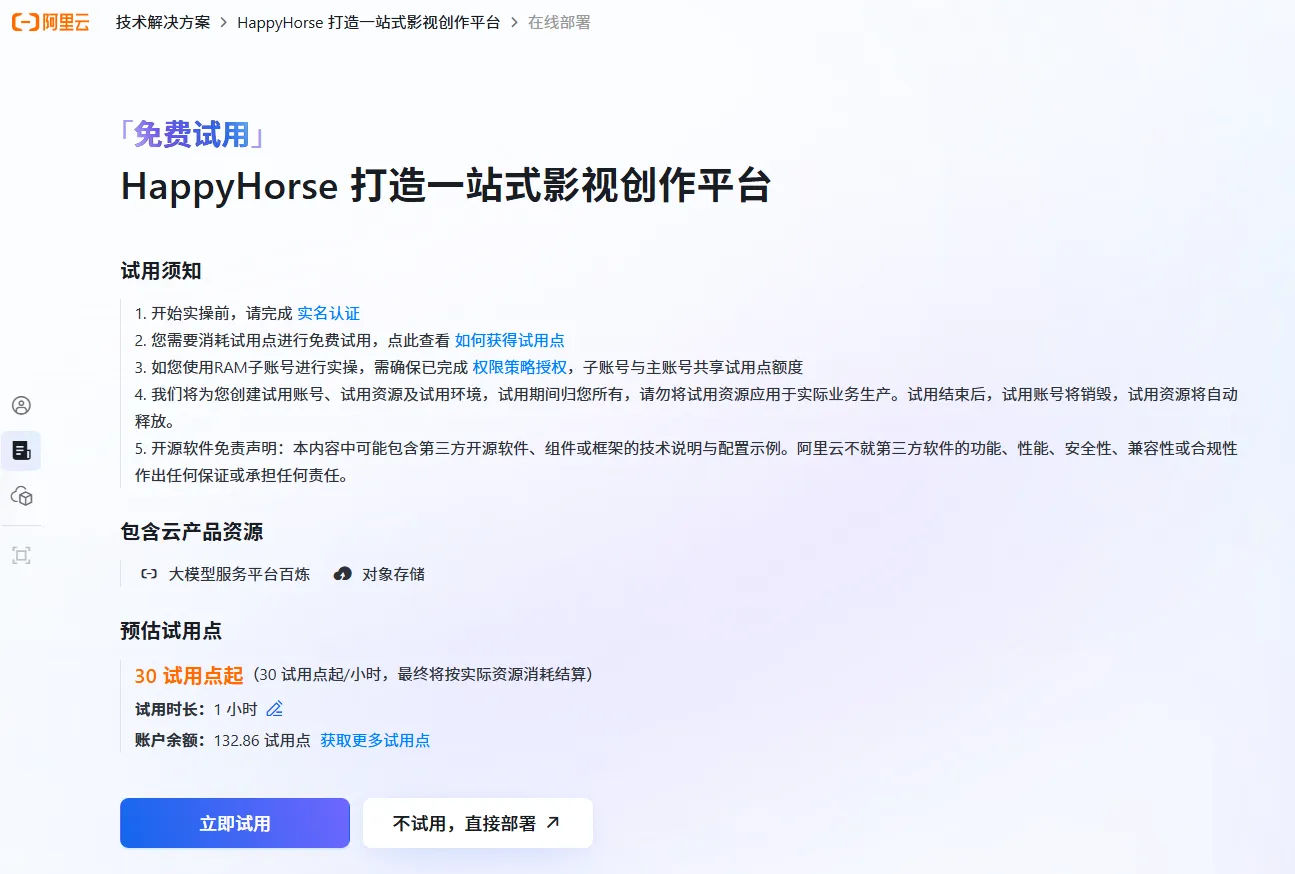
Task: Click the HappyHorse 打造一站式影视创作平台 title
Action: point(446,186)
